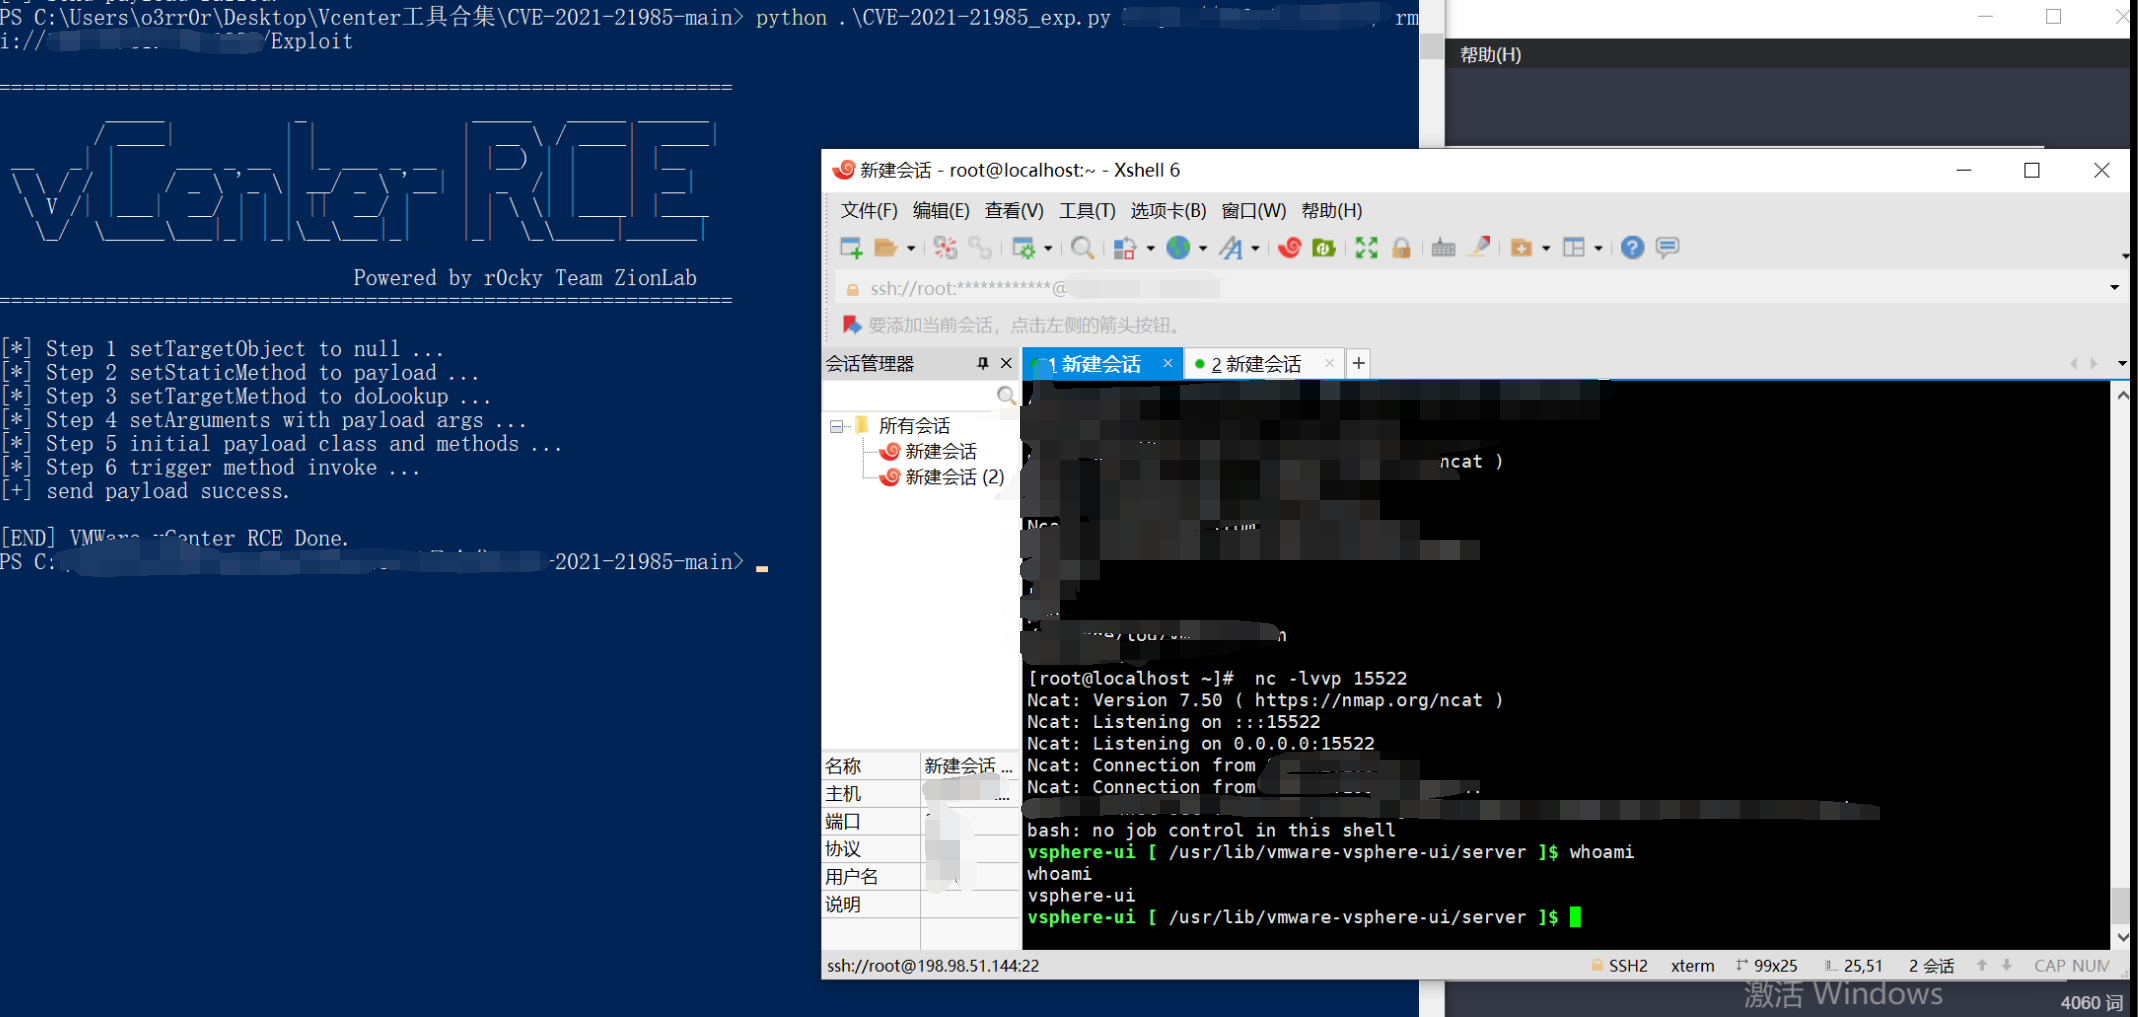Viewport: 2138px width, 1017px height.
Task: Open the 编辑(E) menu in Xshell
Action: 941,211
